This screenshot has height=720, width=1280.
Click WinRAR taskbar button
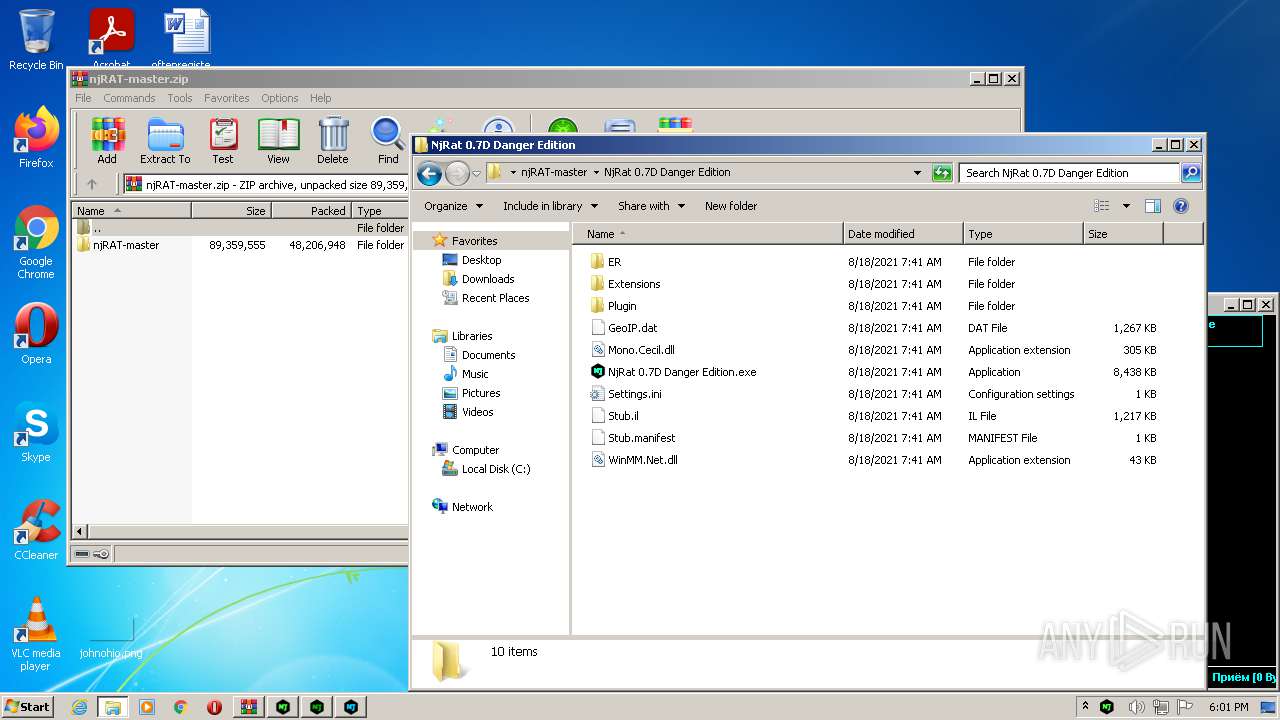point(248,707)
